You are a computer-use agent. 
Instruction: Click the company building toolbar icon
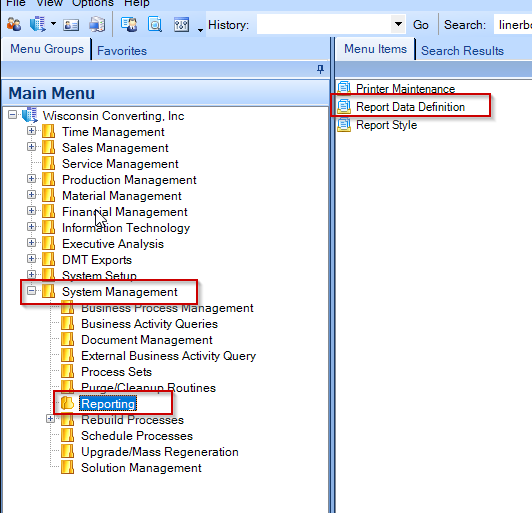[37, 24]
